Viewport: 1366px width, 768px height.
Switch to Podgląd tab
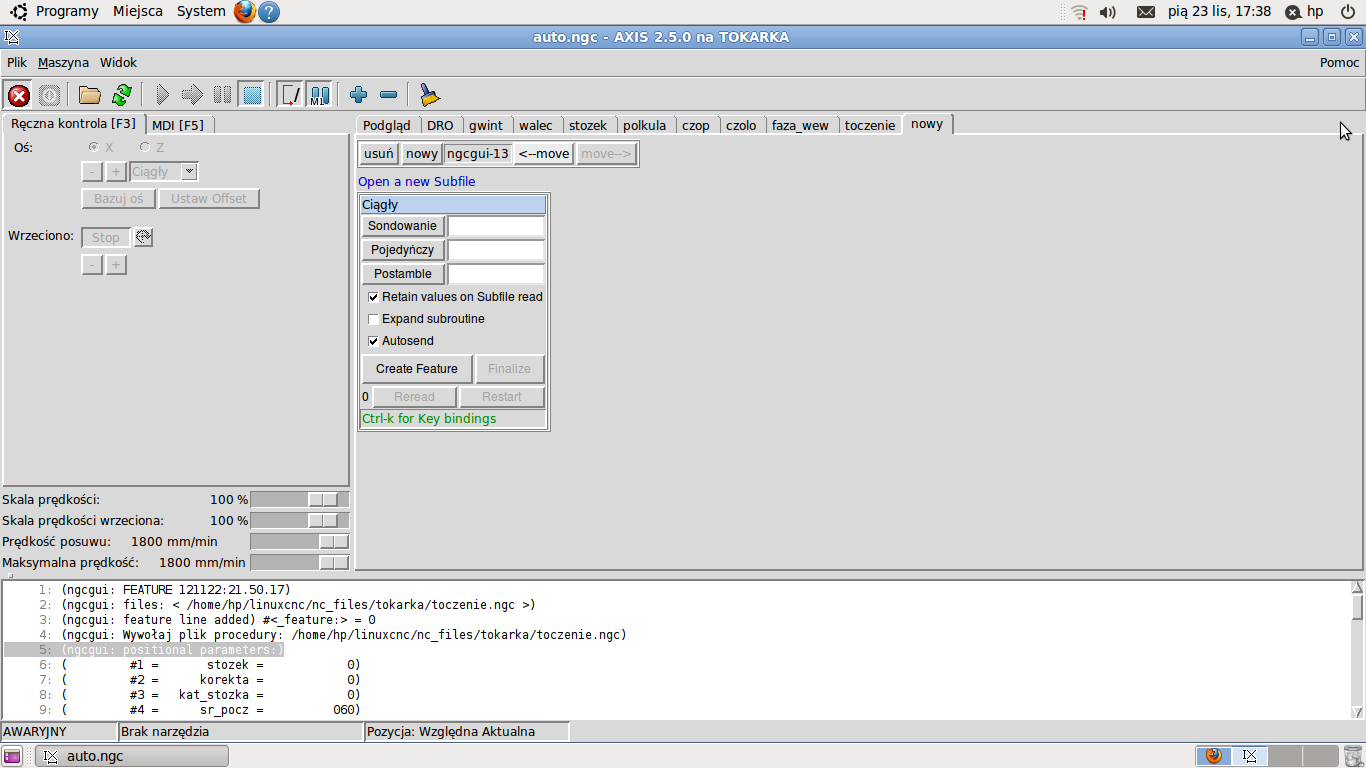[387, 125]
